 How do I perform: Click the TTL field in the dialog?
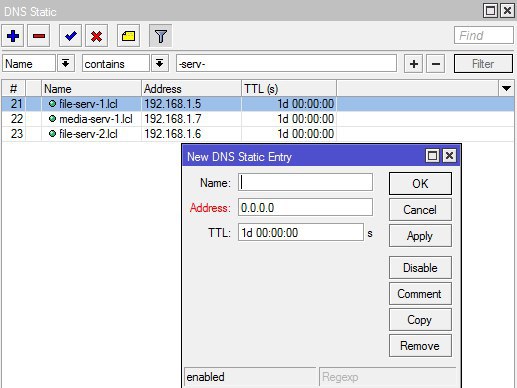click(x=301, y=232)
